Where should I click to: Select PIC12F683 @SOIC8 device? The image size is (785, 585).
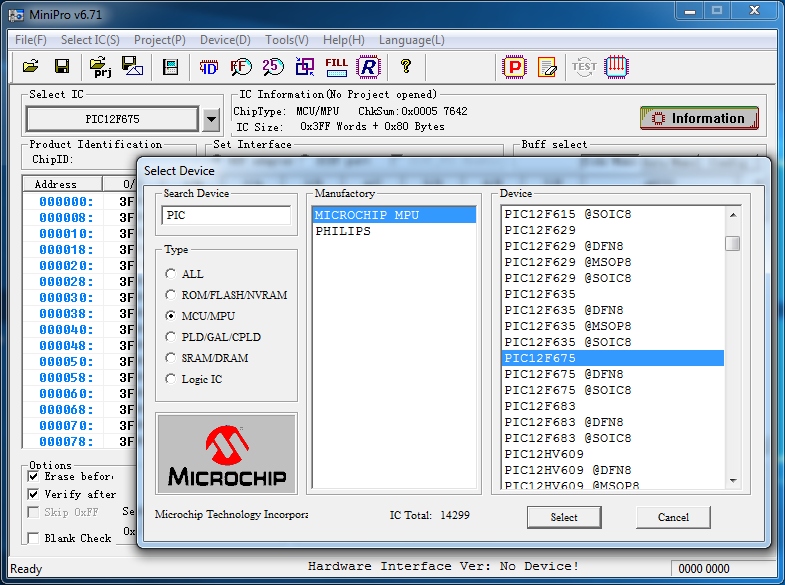pyautogui.click(x=613, y=438)
